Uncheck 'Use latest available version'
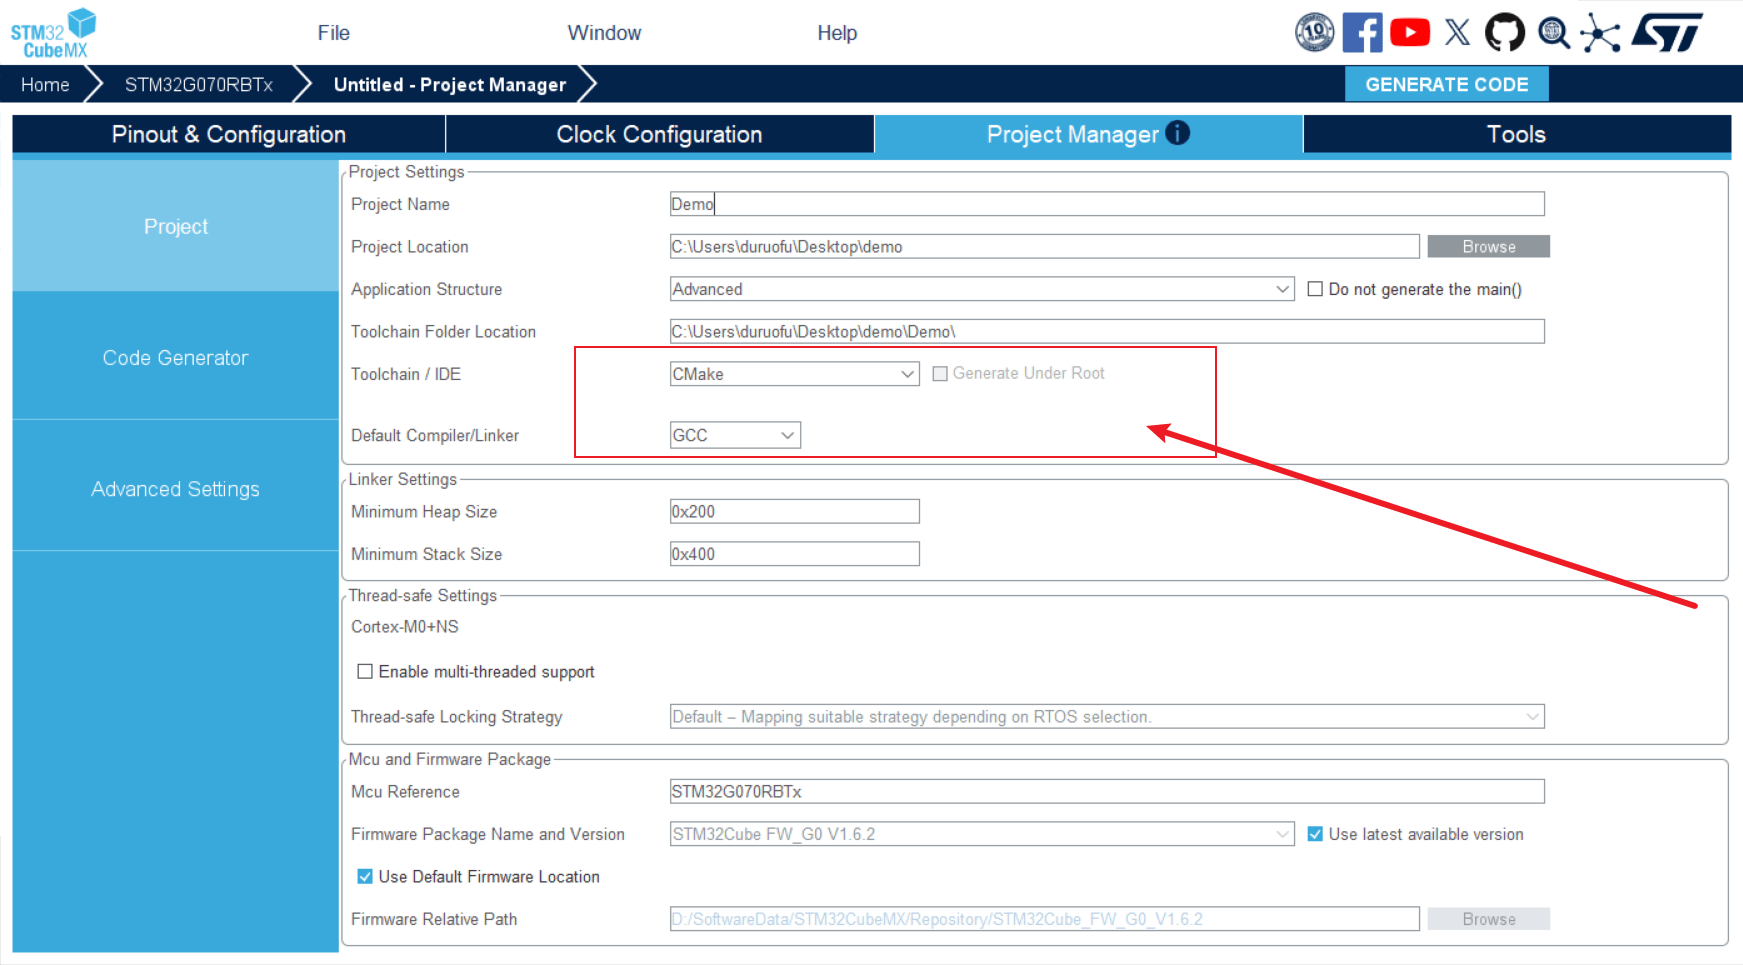 coord(1315,834)
